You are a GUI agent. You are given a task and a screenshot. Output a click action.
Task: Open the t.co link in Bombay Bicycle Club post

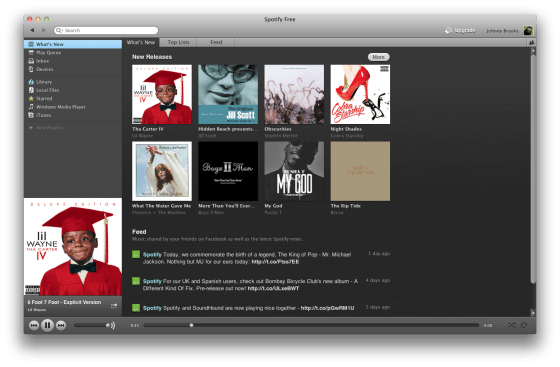point(273,288)
